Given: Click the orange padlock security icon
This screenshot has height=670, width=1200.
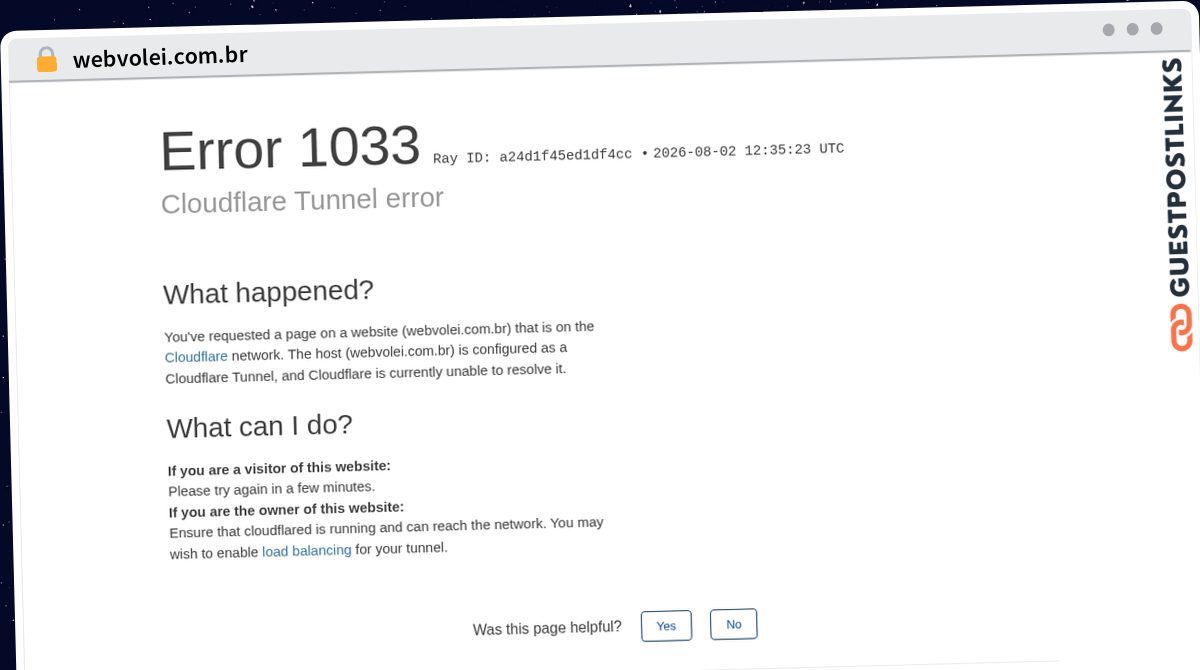Looking at the screenshot, I should (x=47, y=60).
